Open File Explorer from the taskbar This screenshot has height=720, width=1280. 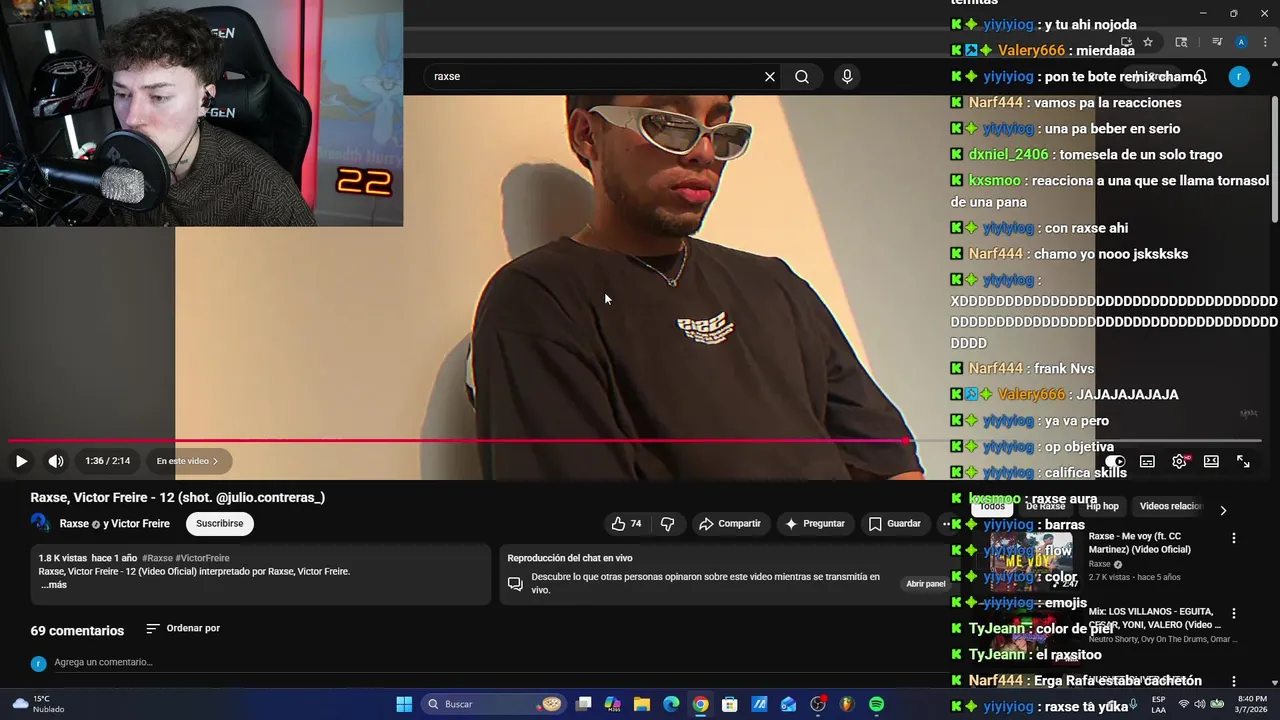point(642,704)
